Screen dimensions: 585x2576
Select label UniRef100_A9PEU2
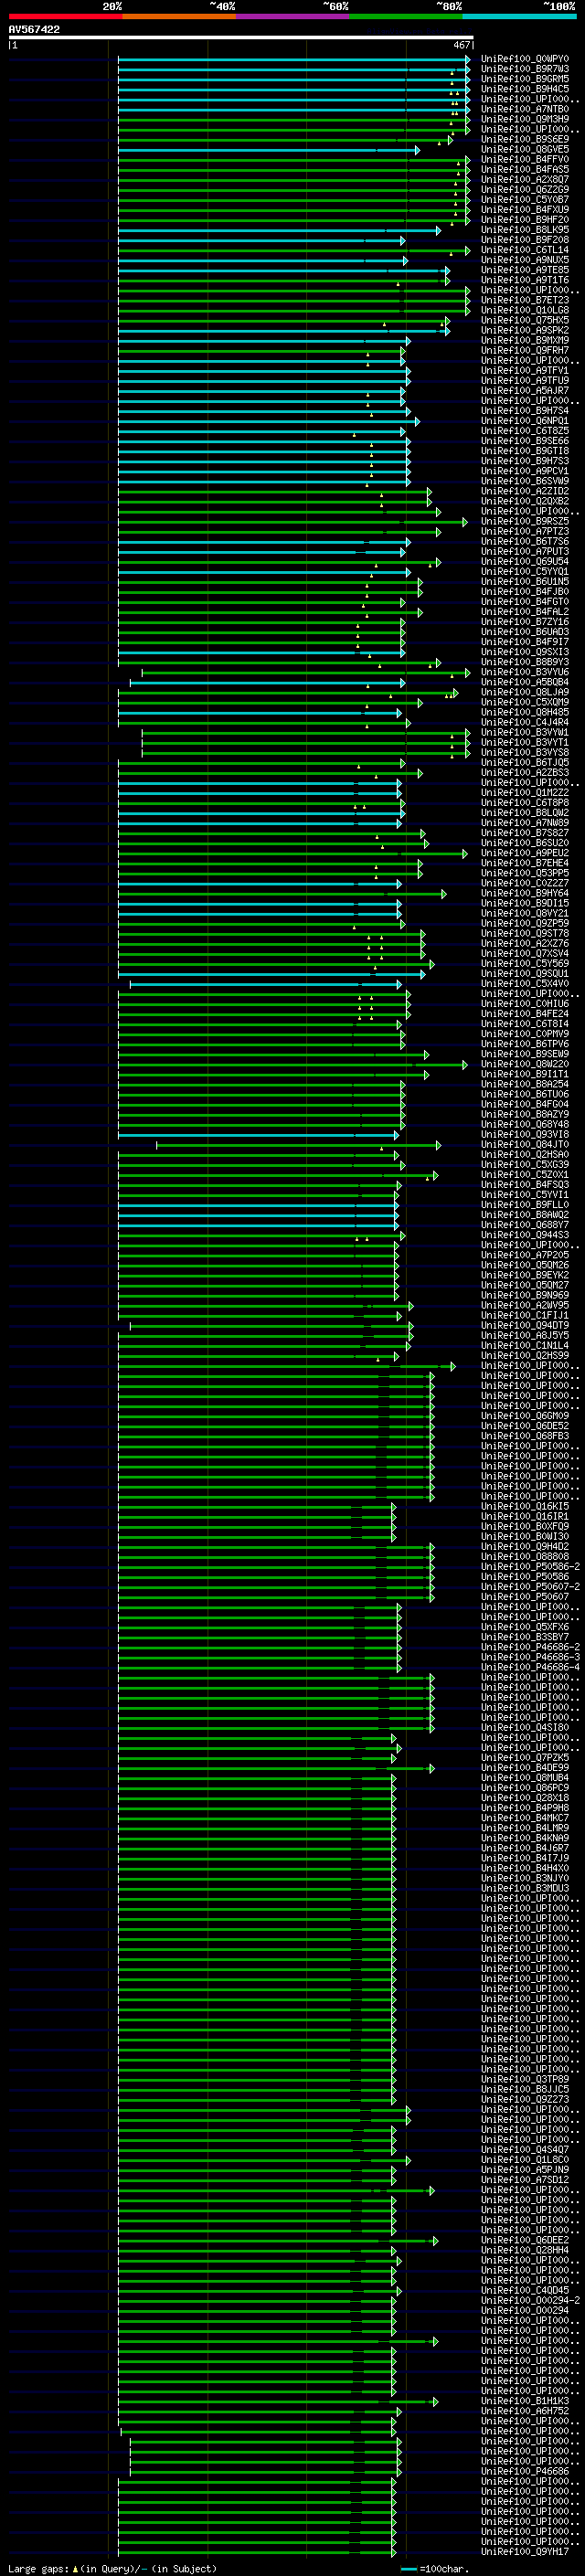click(x=525, y=853)
